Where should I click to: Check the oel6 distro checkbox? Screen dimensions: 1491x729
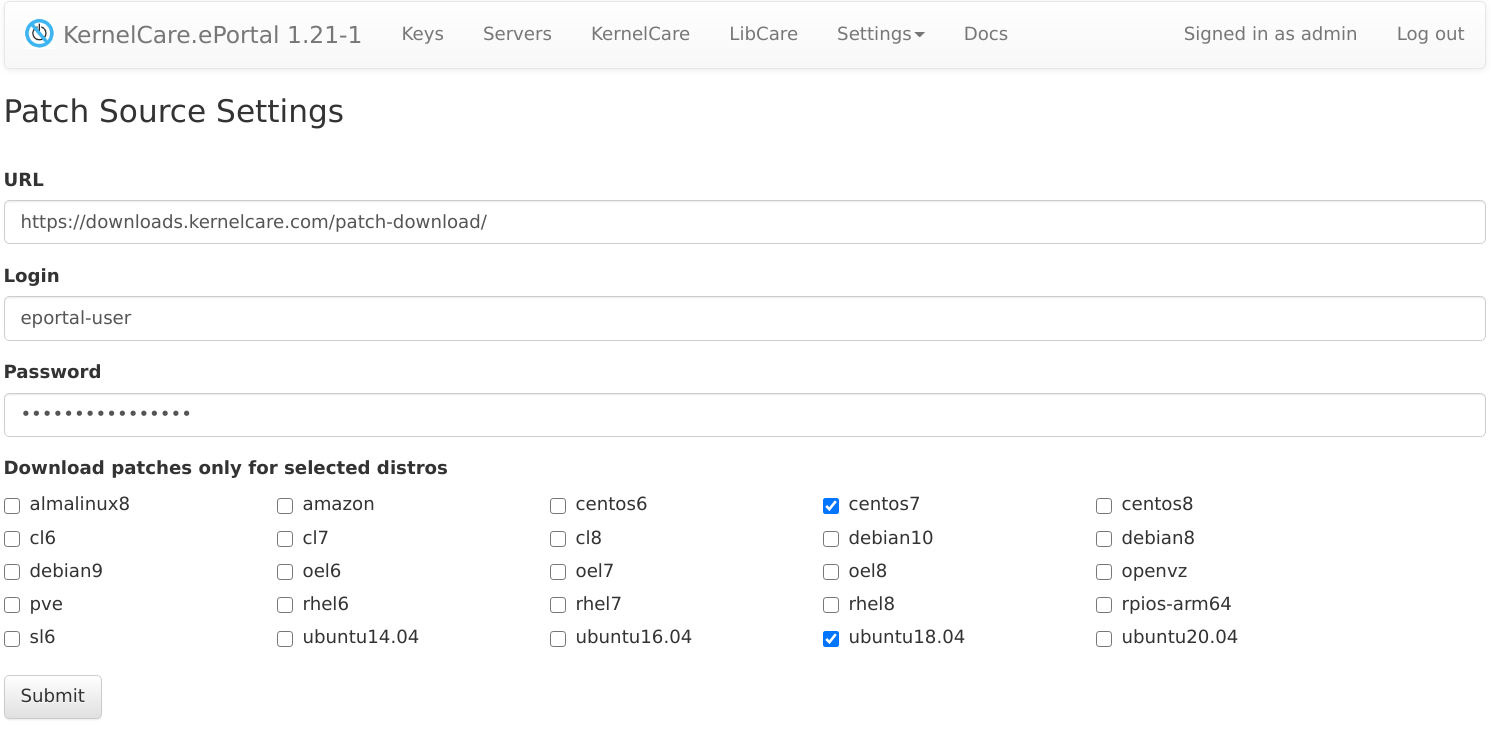click(x=285, y=572)
